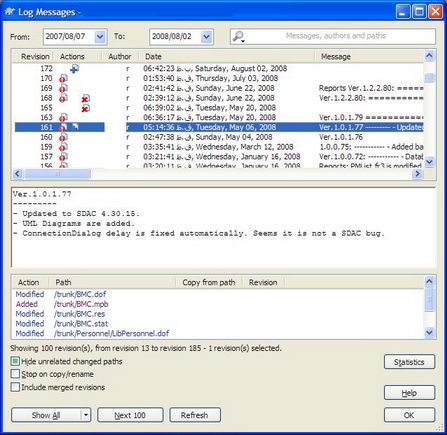Click the horizontal scrollbar thumb of the revision list
The height and width of the screenshot is (435, 447).
[x=57, y=174]
